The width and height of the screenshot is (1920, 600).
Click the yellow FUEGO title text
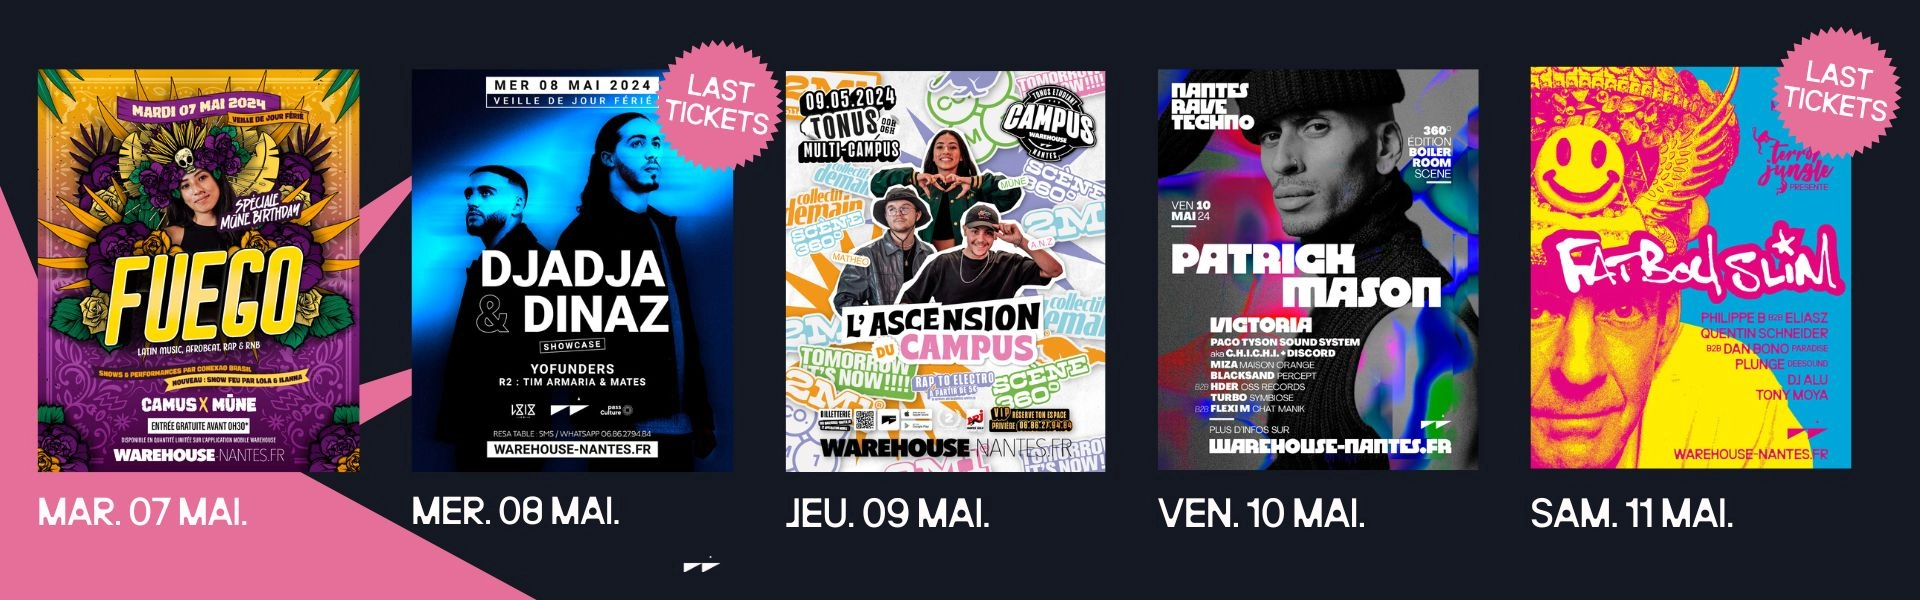204,294
